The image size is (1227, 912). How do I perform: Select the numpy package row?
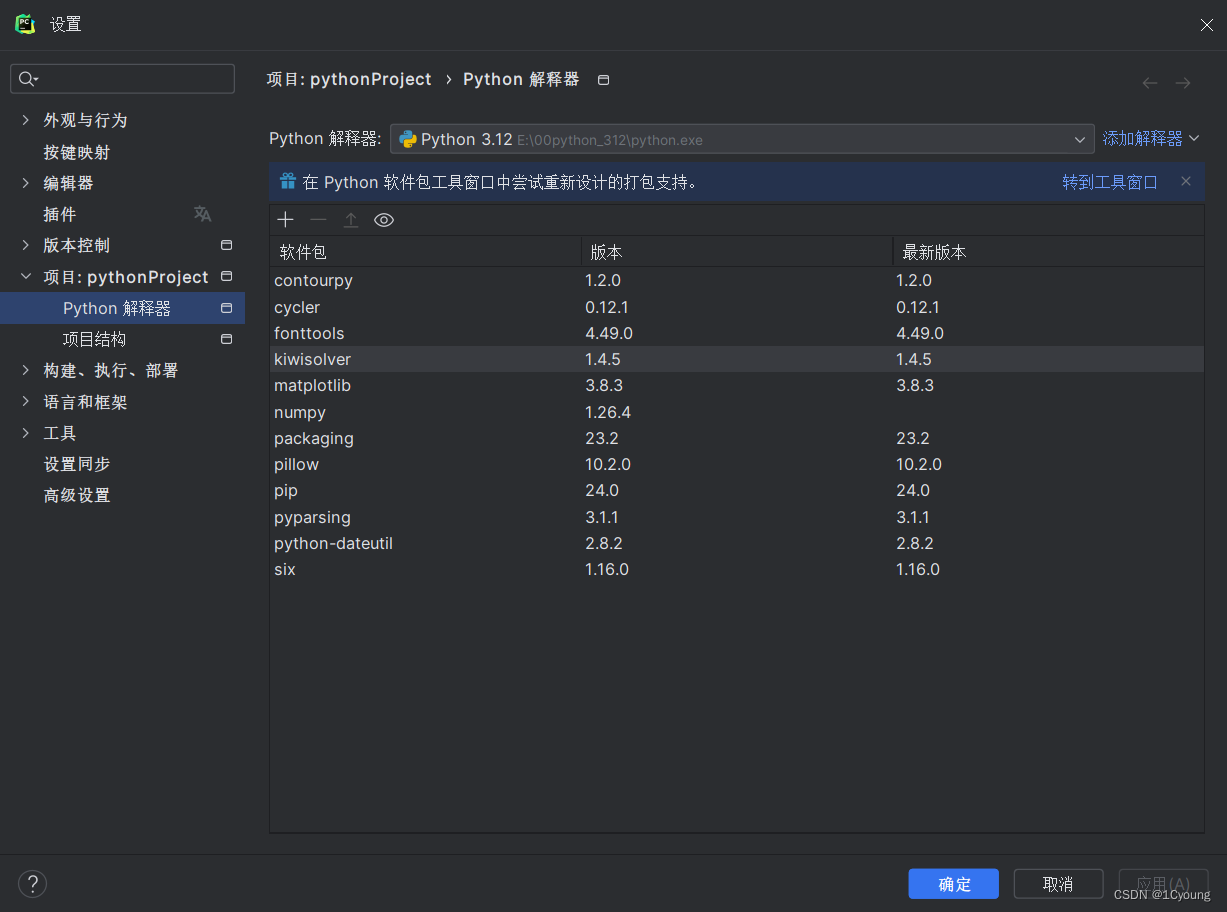(x=737, y=412)
